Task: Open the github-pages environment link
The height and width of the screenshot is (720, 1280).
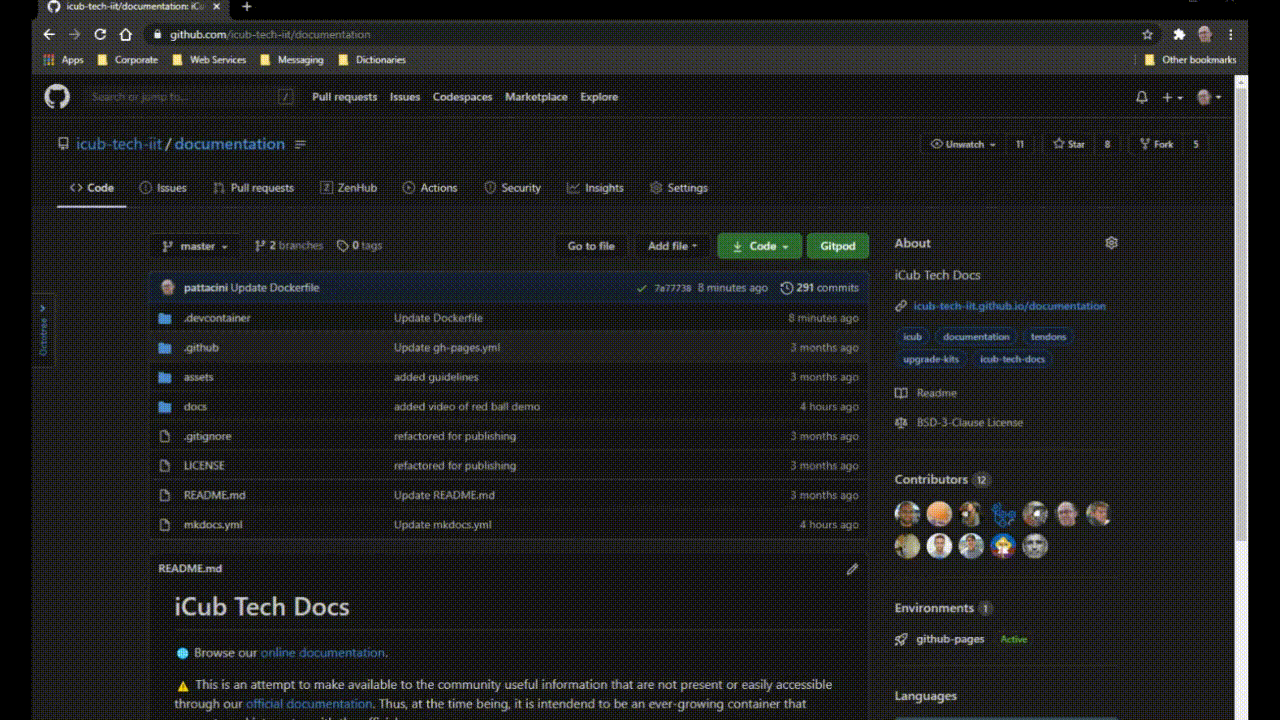Action: [x=950, y=639]
